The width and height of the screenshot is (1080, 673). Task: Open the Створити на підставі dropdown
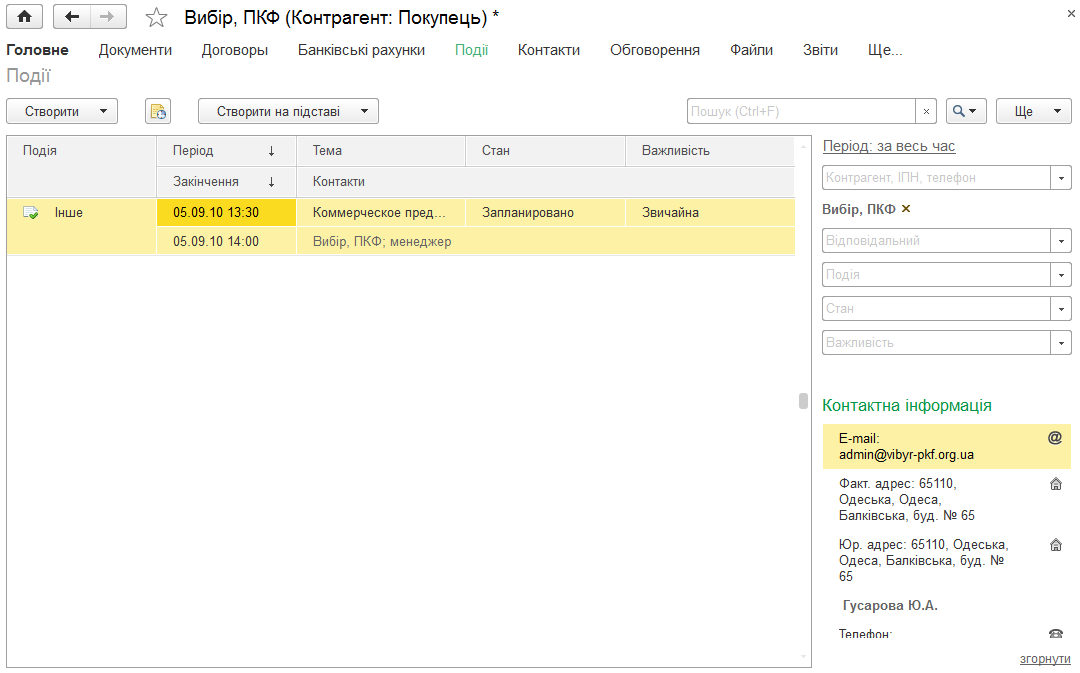click(x=288, y=111)
